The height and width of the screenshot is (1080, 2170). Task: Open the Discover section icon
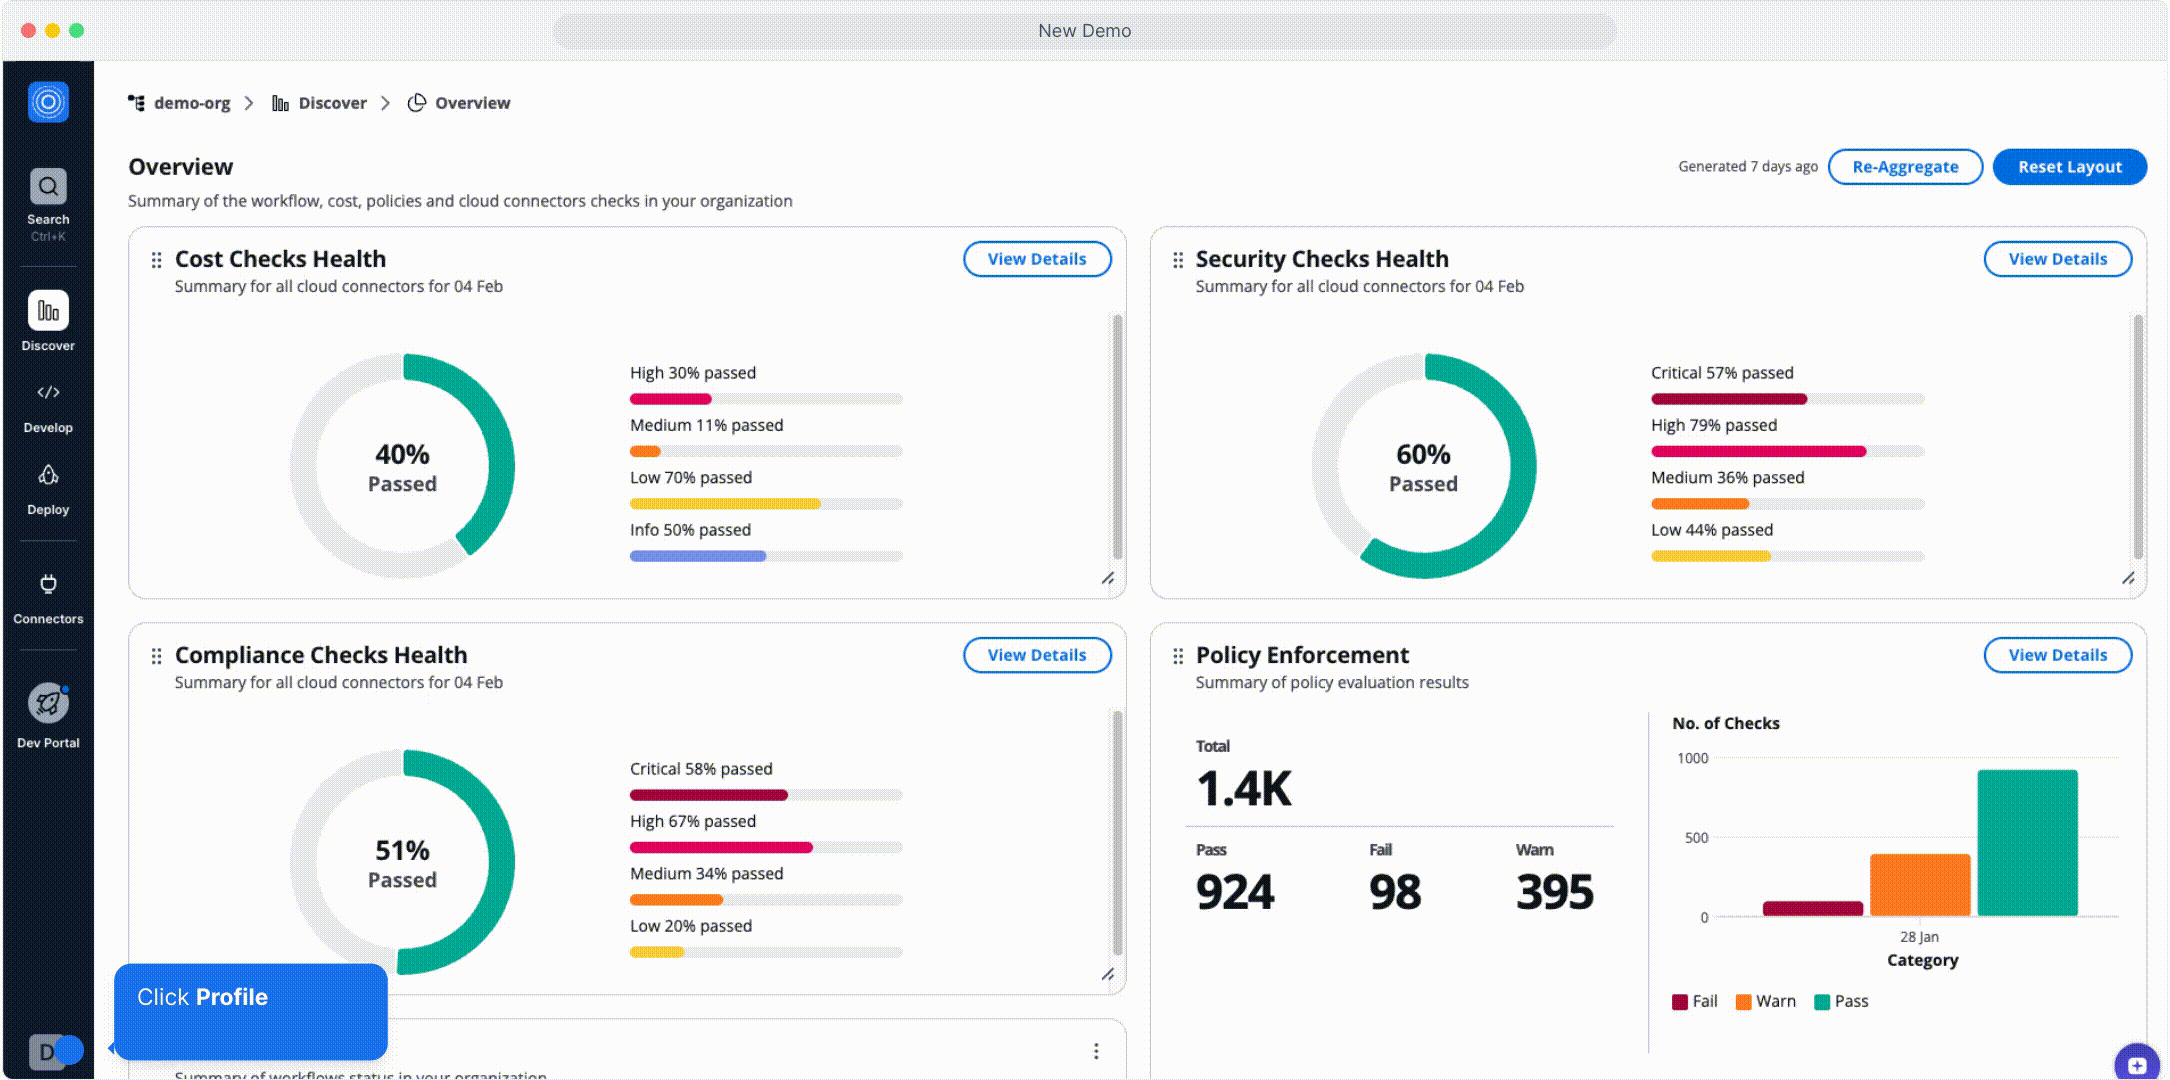(x=48, y=311)
